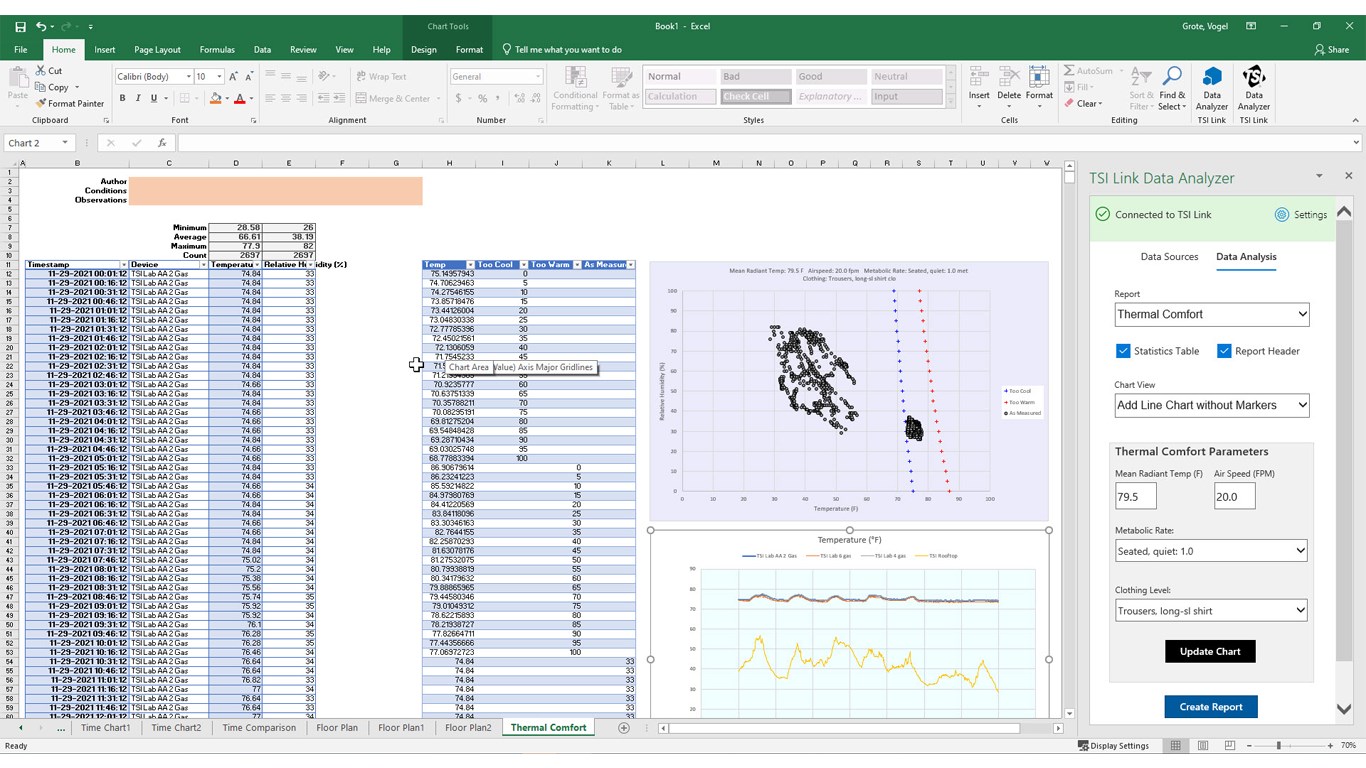This screenshot has width=1366, height=768.
Task: Add a new sheet with plus icon
Action: point(624,728)
